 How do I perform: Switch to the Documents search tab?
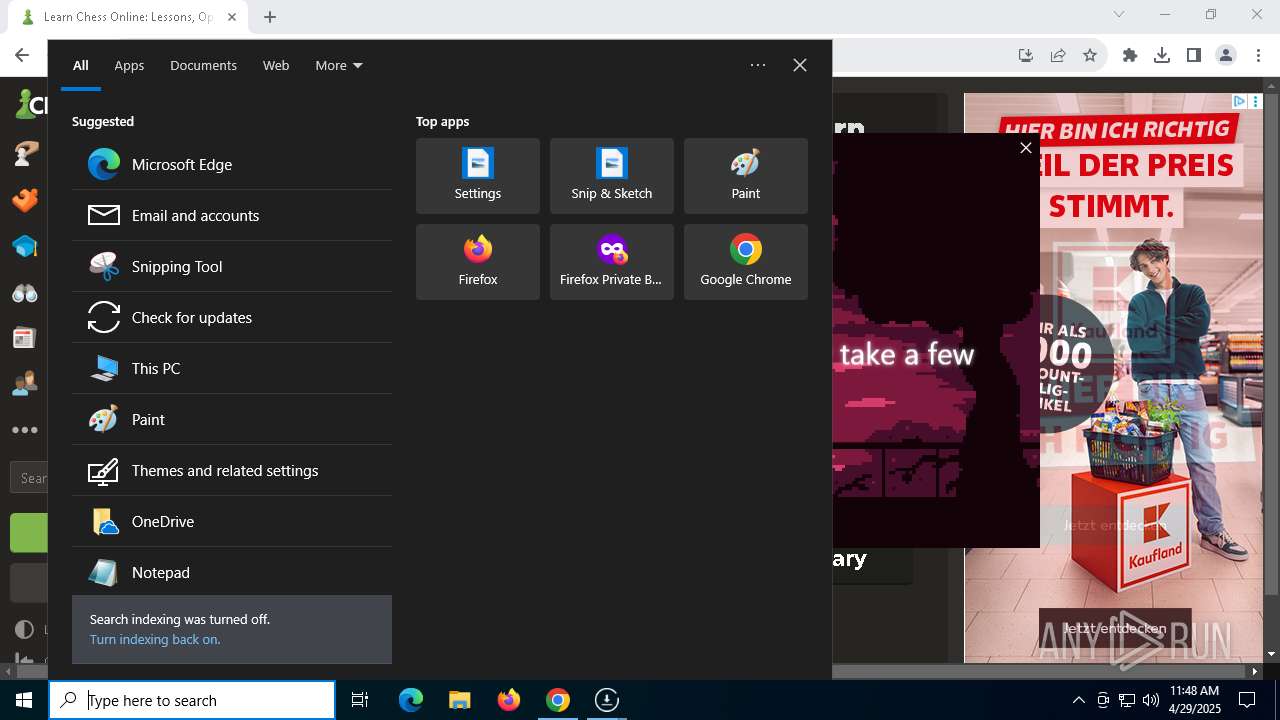203,65
